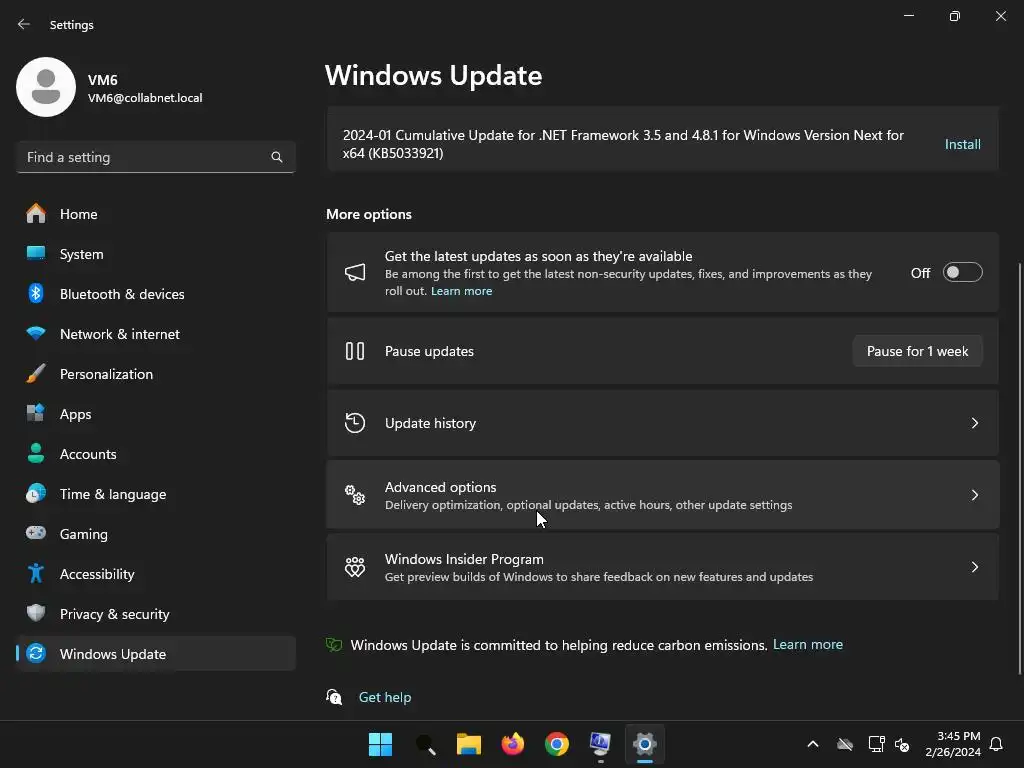
Task: Click the Accounts person icon
Action: coord(36,453)
